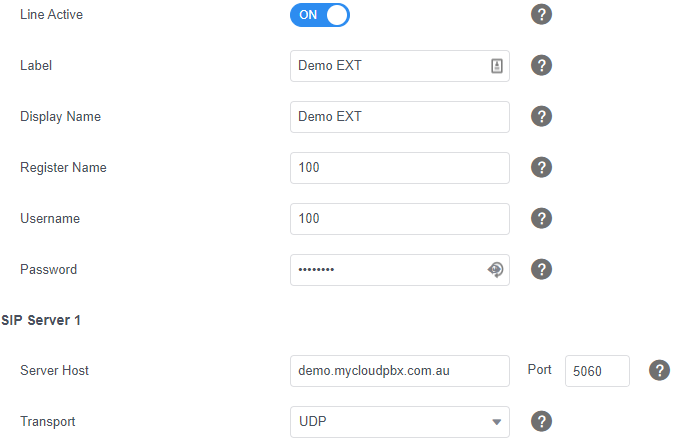Click into the Username input field
675x444 pixels.
400,219
